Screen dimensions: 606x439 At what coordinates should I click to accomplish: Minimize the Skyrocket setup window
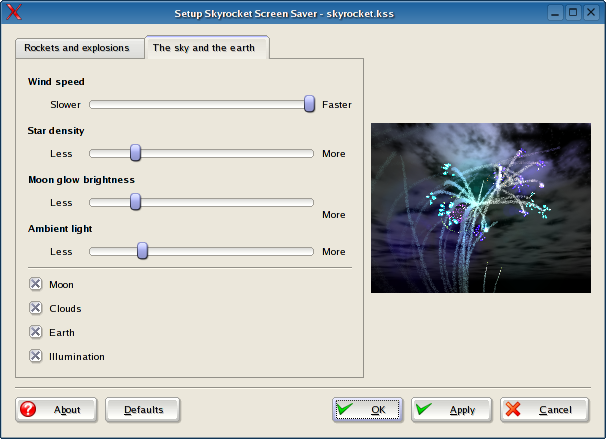click(555, 13)
